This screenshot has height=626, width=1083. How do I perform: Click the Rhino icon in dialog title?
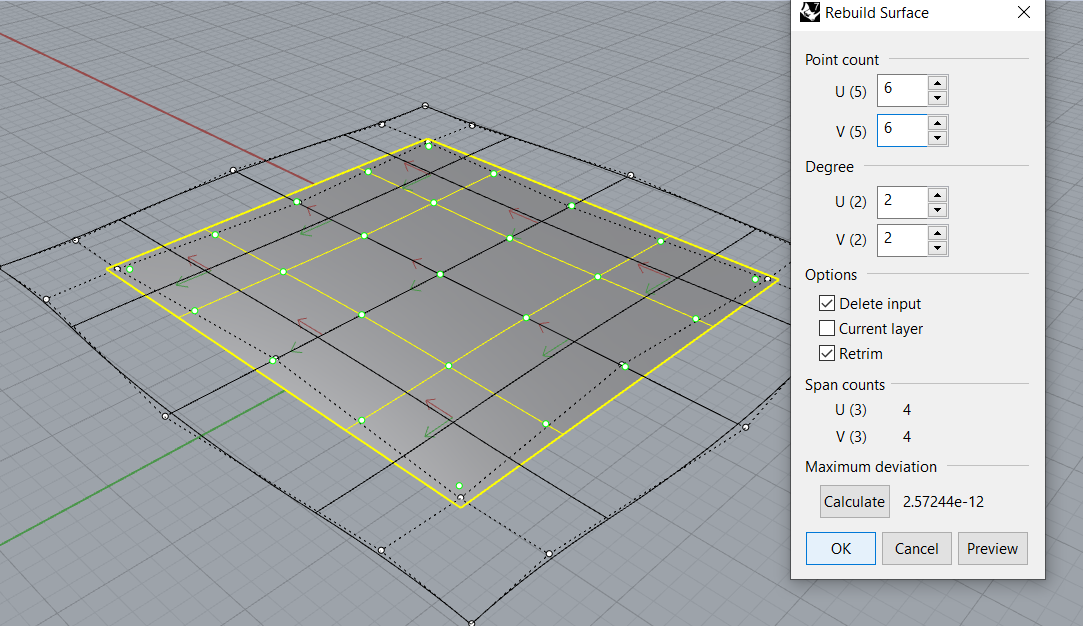809,12
